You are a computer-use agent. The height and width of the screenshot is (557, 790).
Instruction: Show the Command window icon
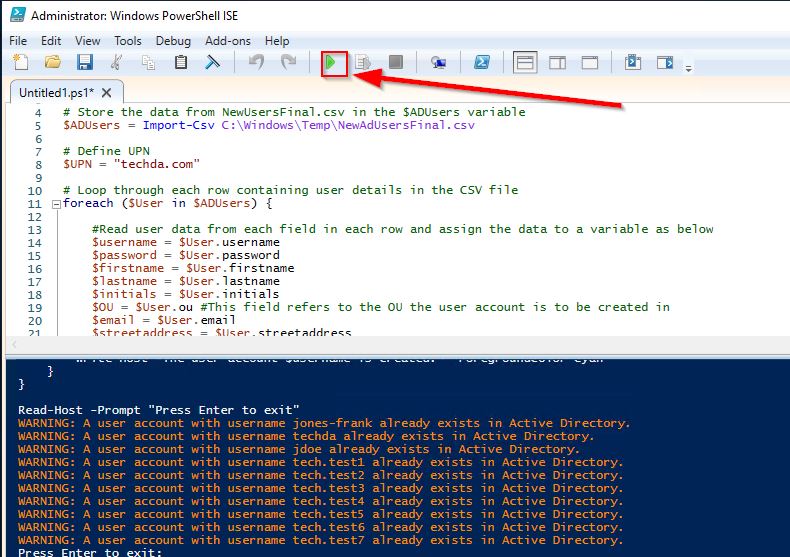pos(633,62)
